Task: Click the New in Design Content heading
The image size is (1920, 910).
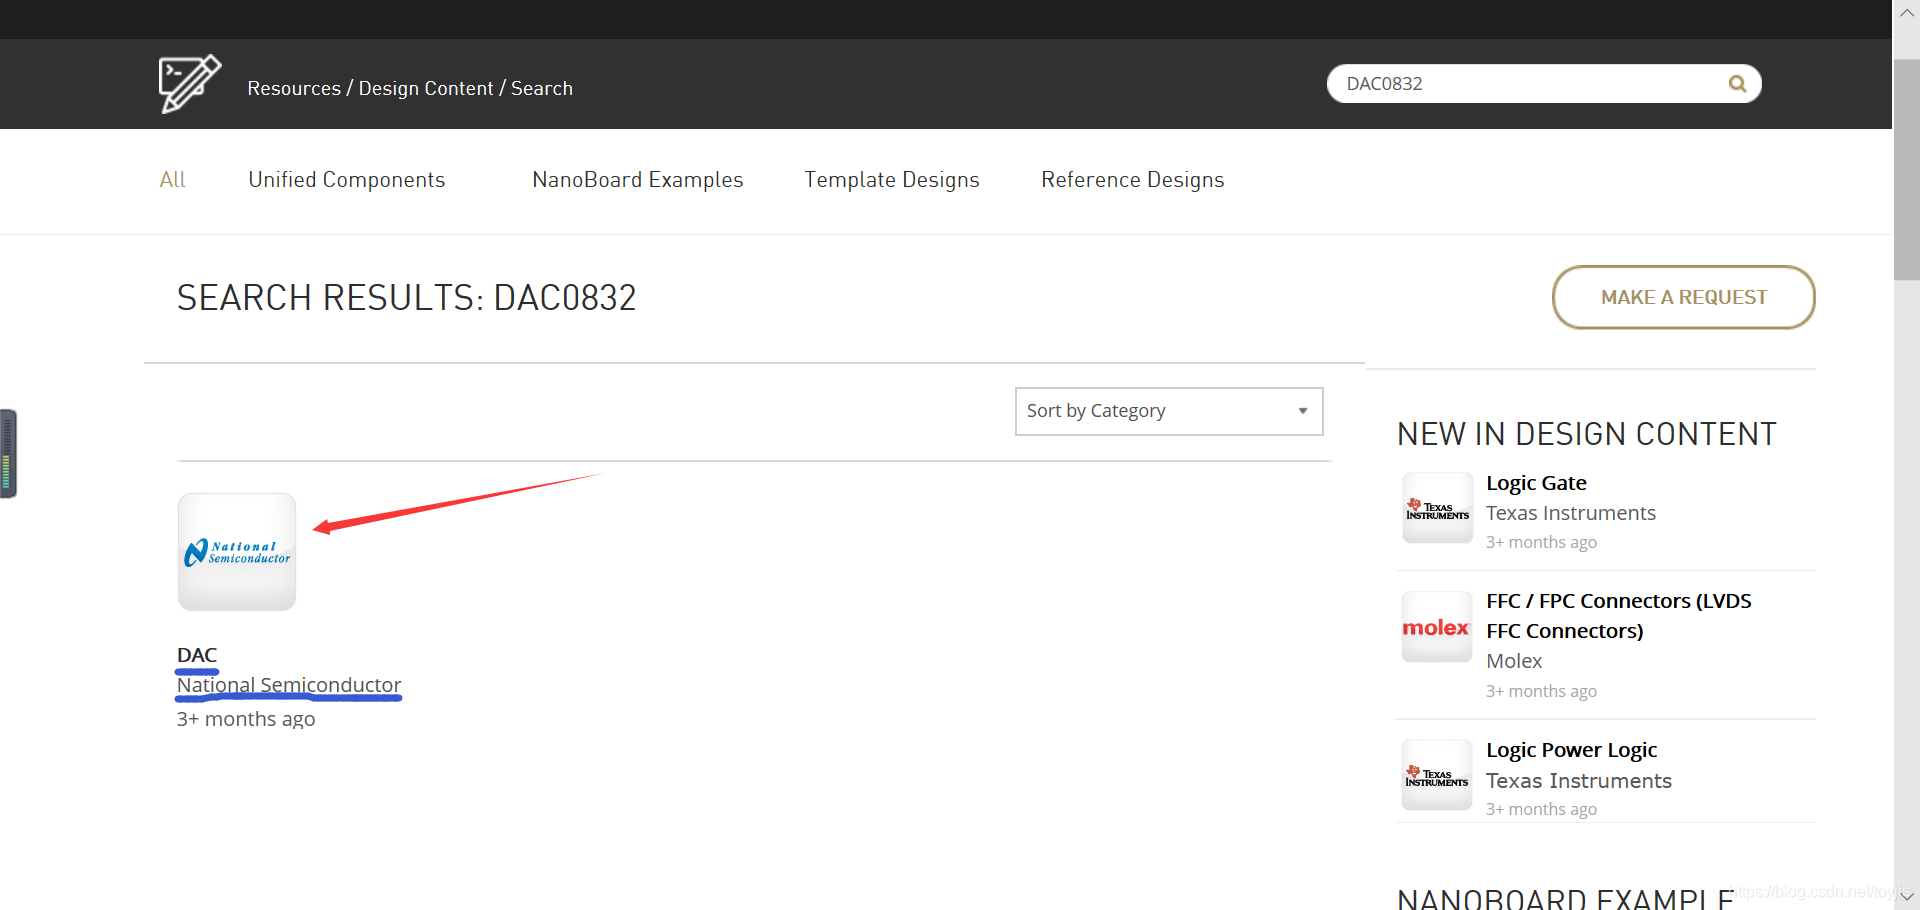Action: point(1587,434)
